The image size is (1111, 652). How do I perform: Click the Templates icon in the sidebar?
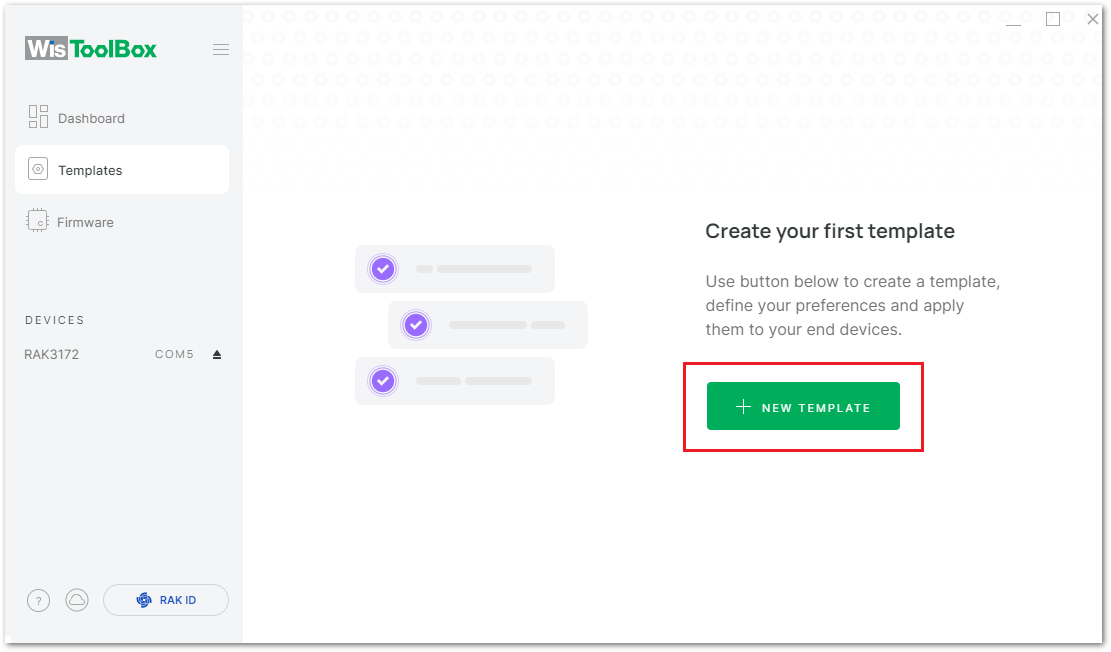coord(38,169)
